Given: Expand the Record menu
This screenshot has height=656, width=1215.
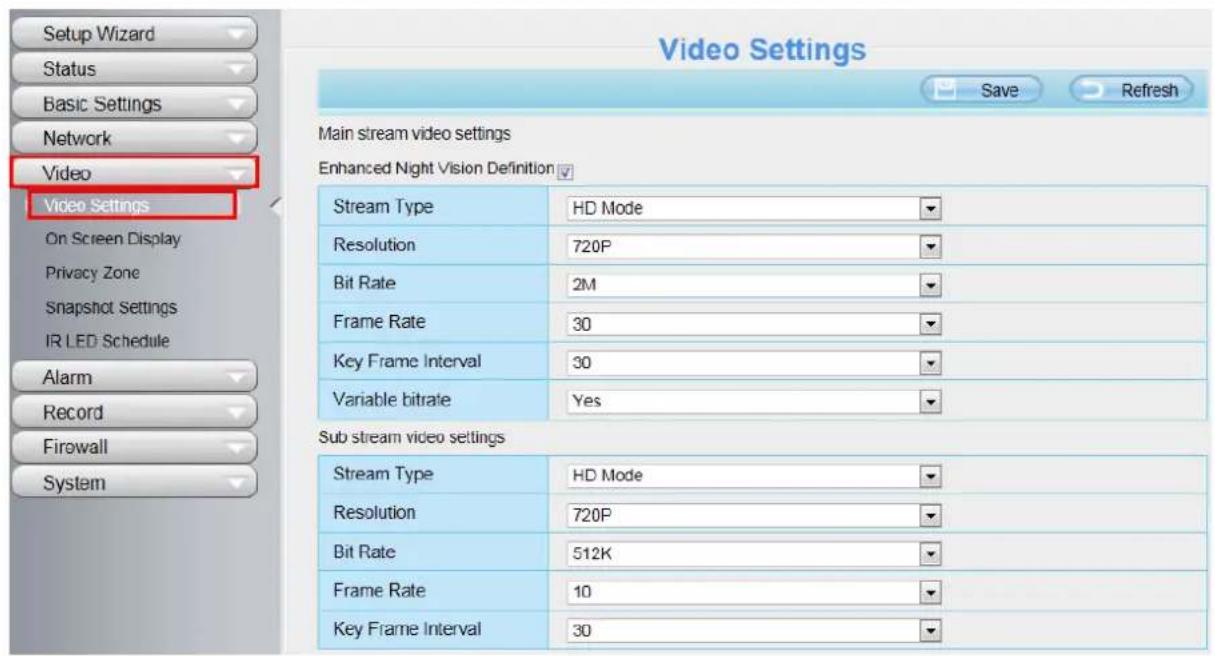Looking at the screenshot, I should coord(135,412).
